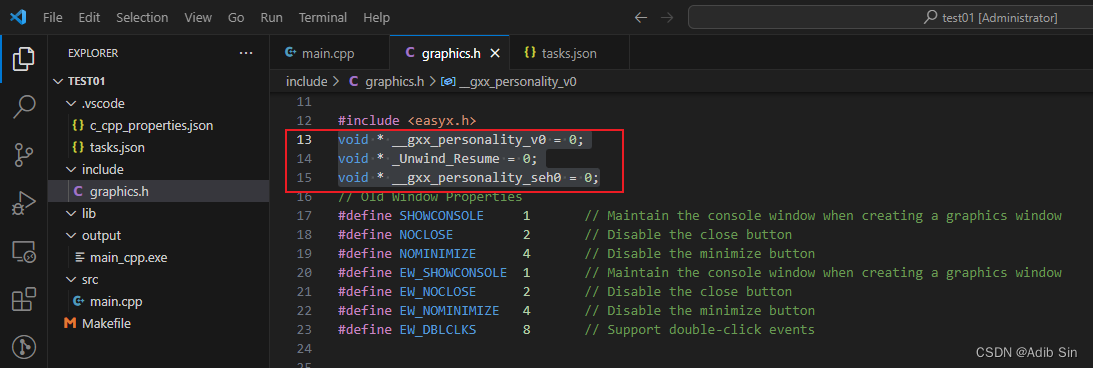Click the search magnifier in command center
This screenshot has height=368, width=1093.
pyautogui.click(x=931, y=17)
